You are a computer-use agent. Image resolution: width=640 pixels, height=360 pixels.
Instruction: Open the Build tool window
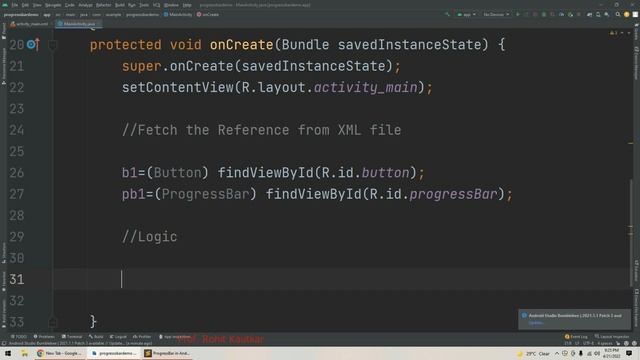(x=96, y=337)
